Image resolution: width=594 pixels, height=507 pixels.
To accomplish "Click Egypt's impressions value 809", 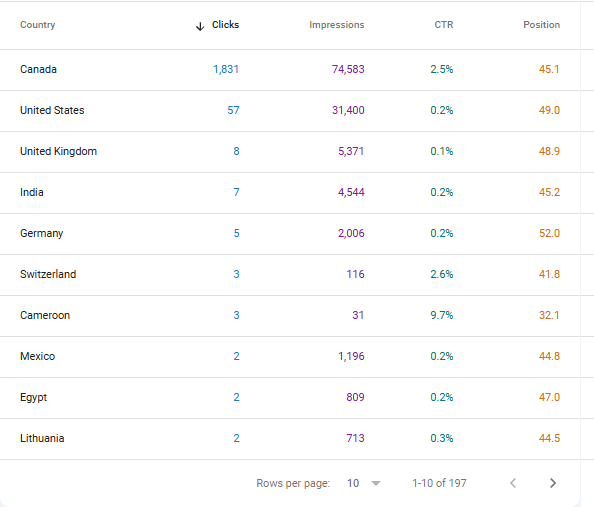I will coord(355,397).
